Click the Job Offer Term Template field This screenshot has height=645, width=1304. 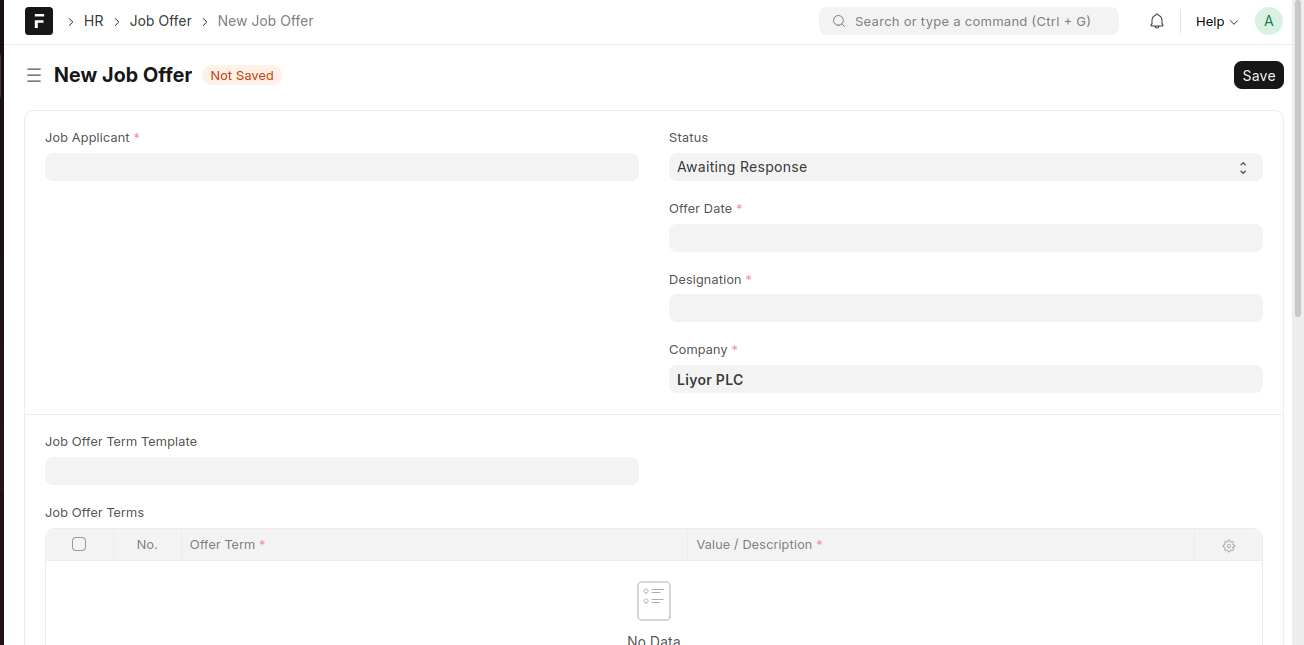pyautogui.click(x=341, y=471)
